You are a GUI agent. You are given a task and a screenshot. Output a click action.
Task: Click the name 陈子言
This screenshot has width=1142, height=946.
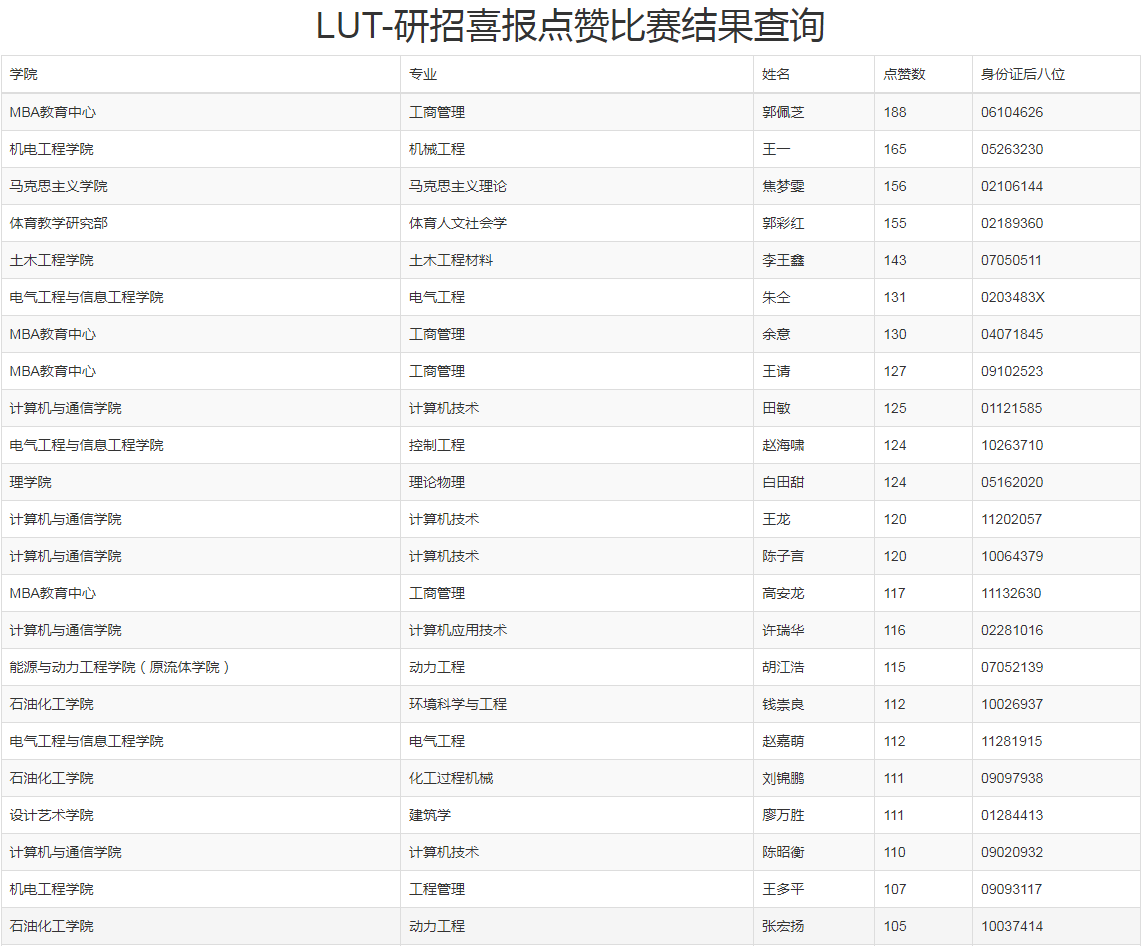783,558
